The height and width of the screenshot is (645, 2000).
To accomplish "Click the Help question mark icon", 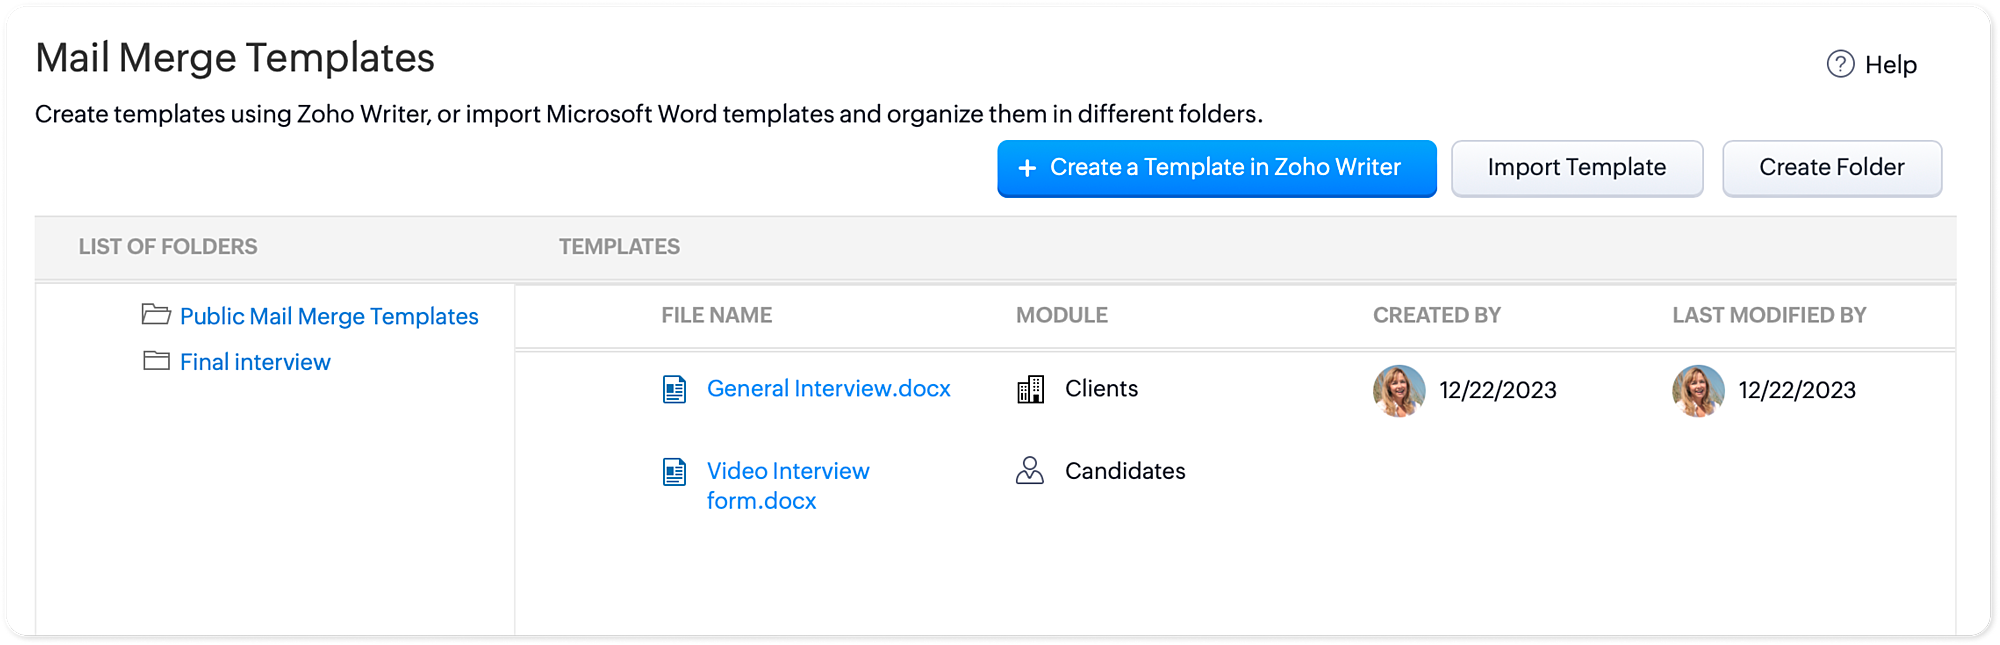I will tap(1840, 64).
